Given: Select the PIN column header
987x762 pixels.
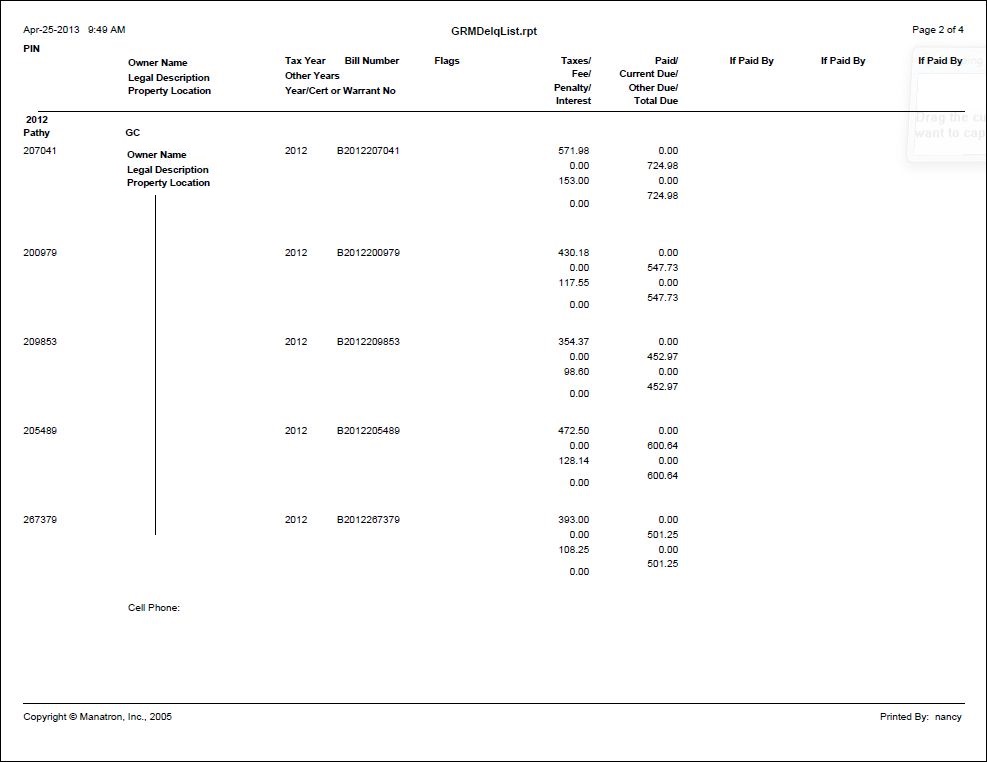Looking at the screenshot, I should [31, 48].
